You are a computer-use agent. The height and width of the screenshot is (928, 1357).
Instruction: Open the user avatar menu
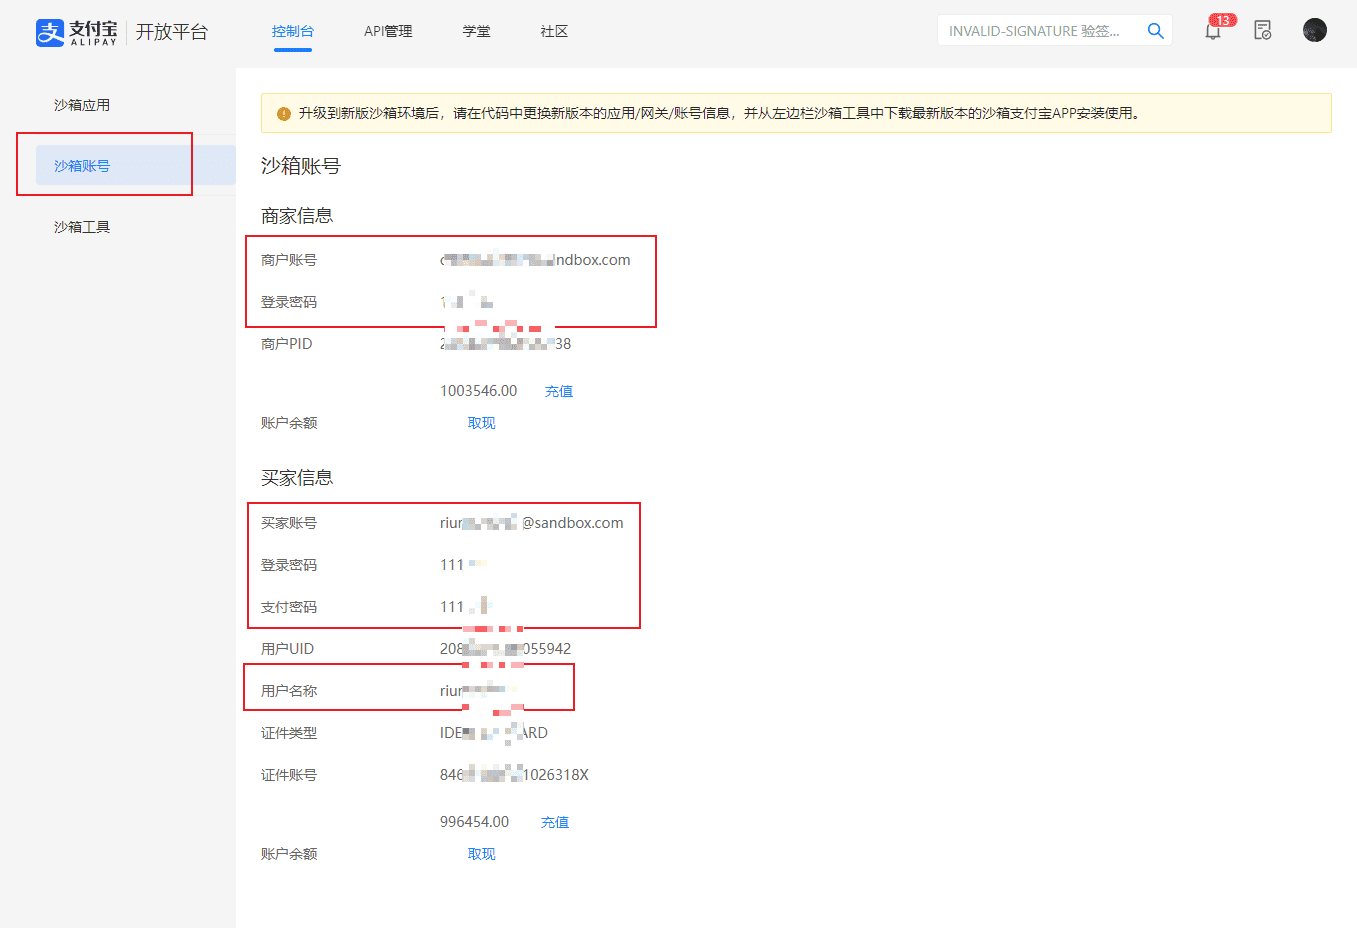[x=1315, y=30]
